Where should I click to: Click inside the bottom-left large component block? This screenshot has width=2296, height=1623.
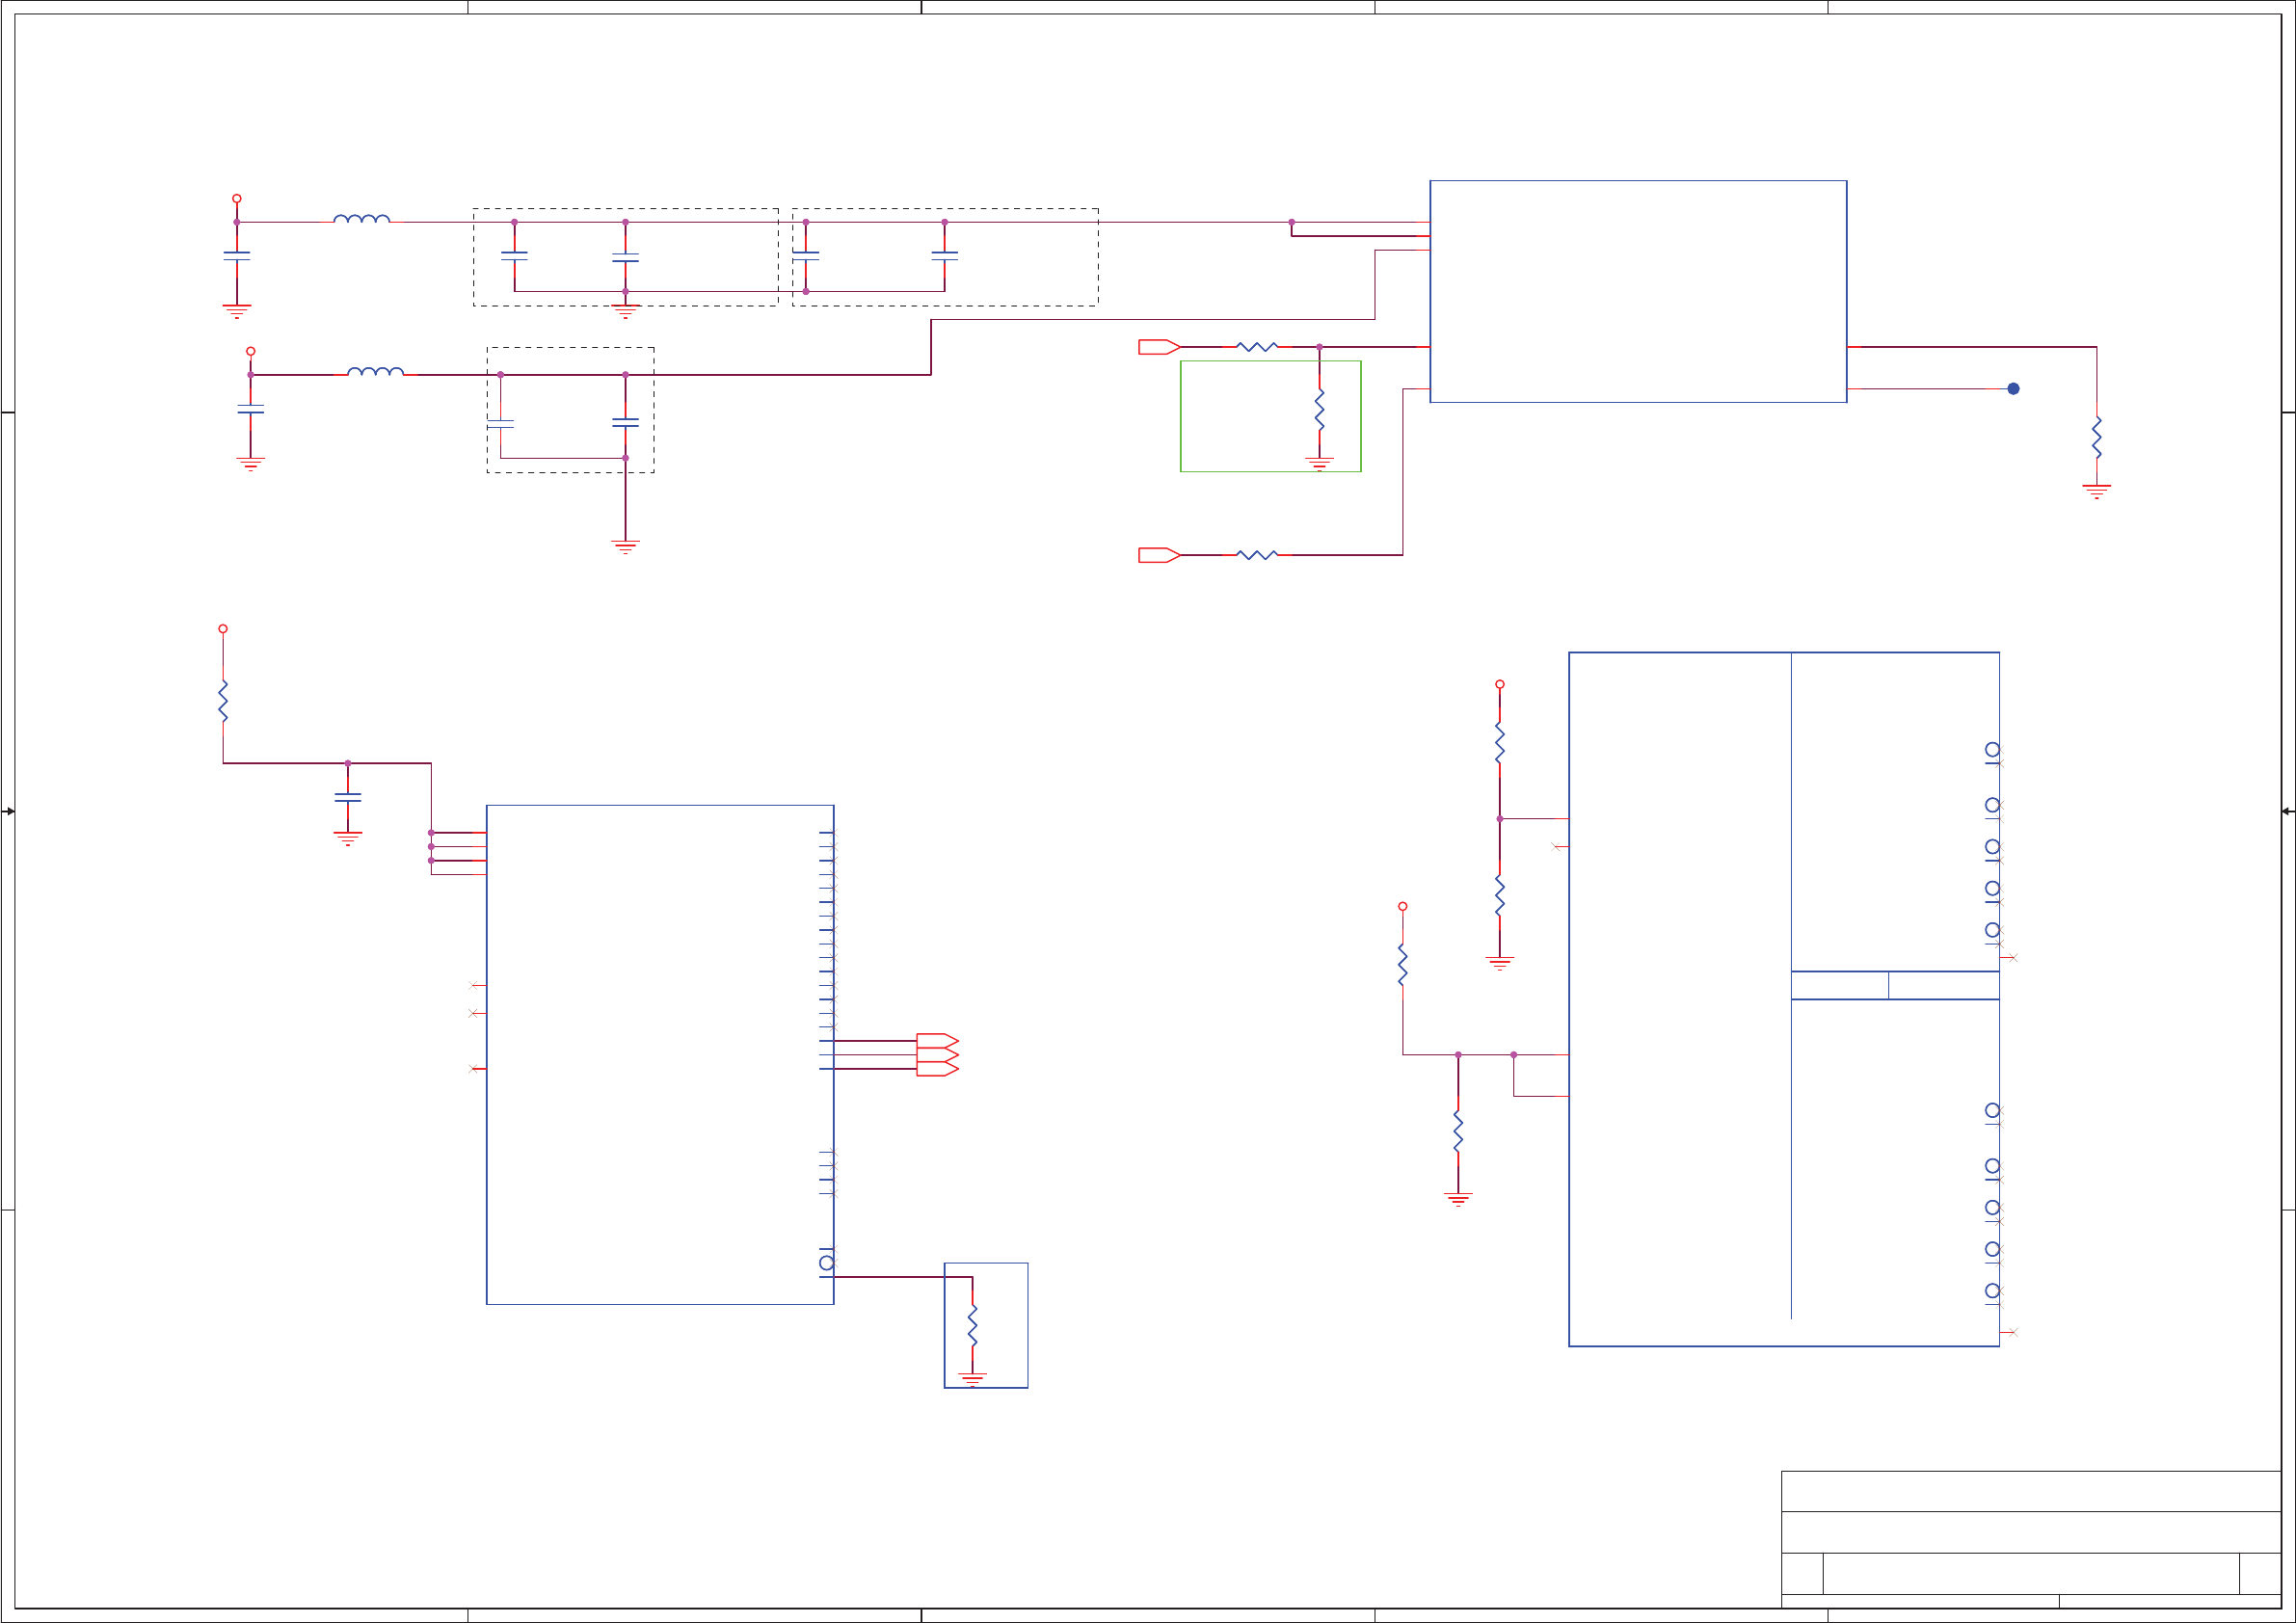(x=659, y=1054)
